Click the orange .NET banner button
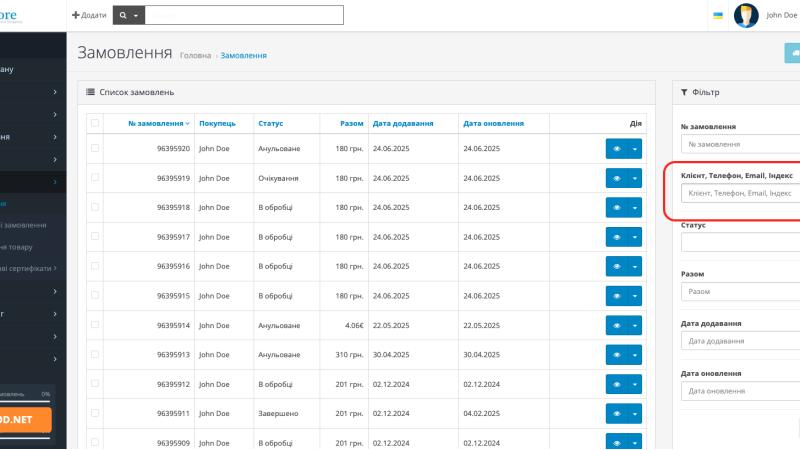This screenshot has height=450, width=800. [26, 419]
